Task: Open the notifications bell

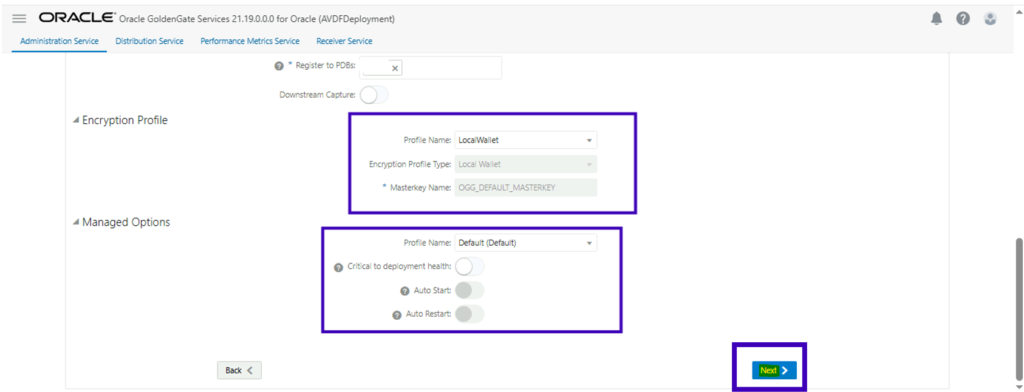Action: 936,19
